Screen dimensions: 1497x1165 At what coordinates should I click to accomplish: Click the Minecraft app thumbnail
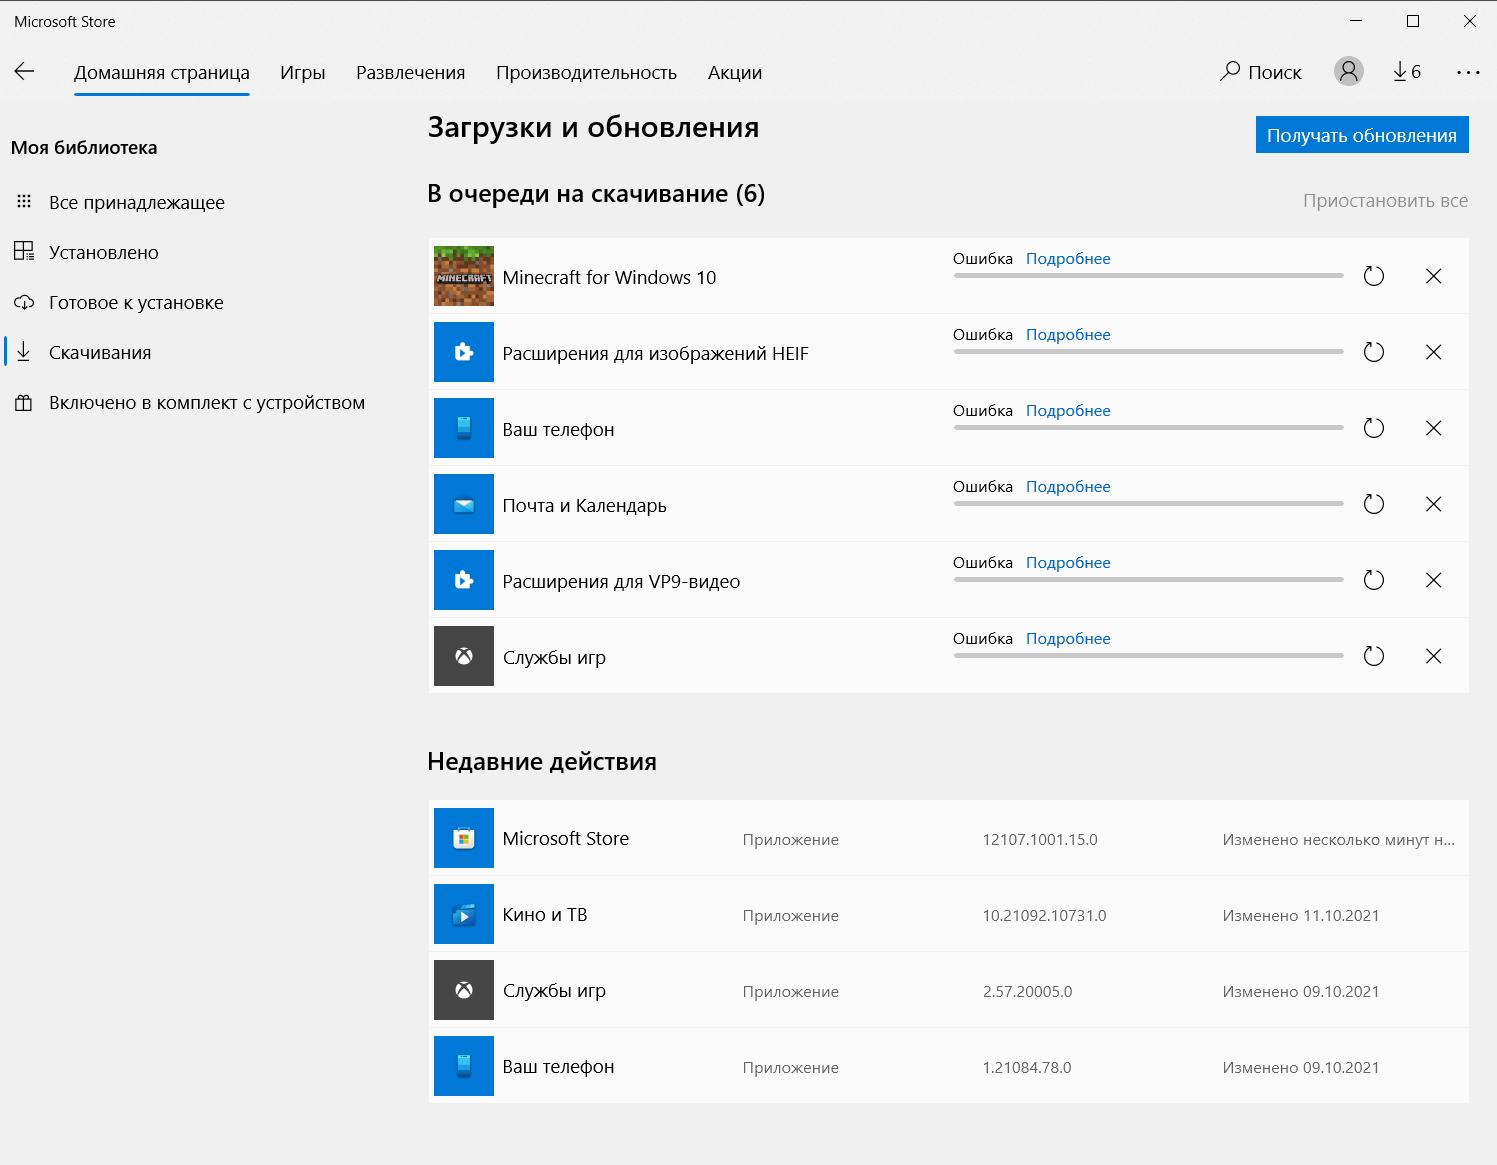(464, 276)
